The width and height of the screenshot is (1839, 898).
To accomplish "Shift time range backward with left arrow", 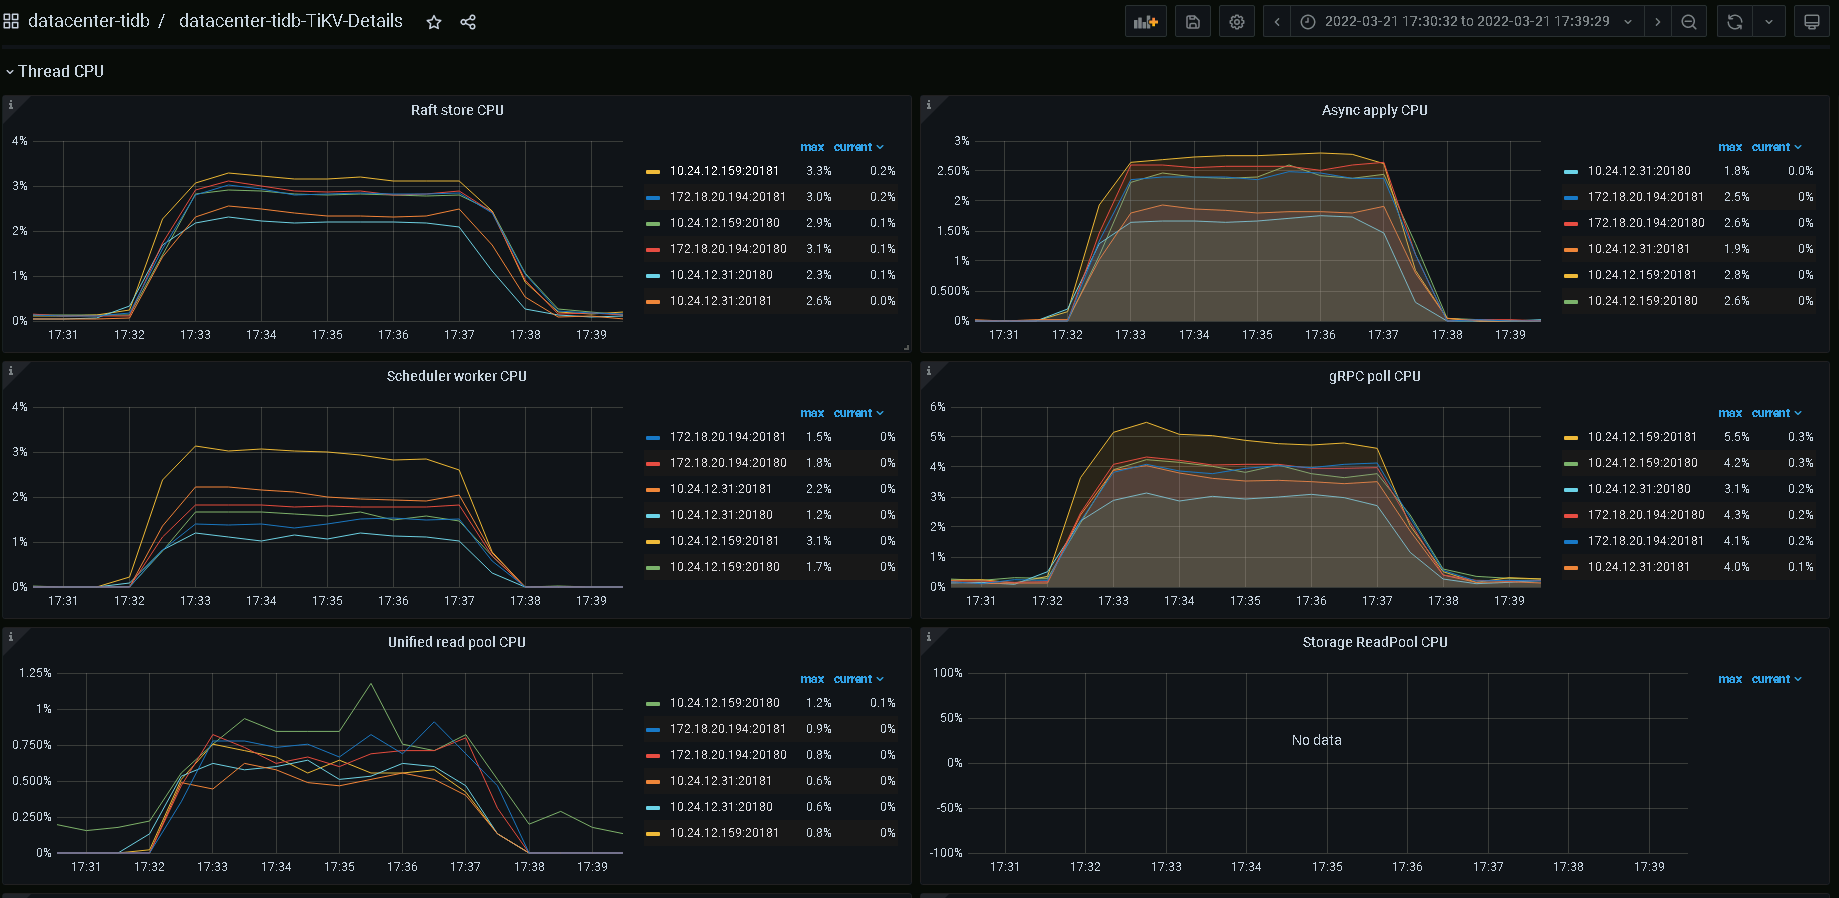I will [x=1277, y=22].
